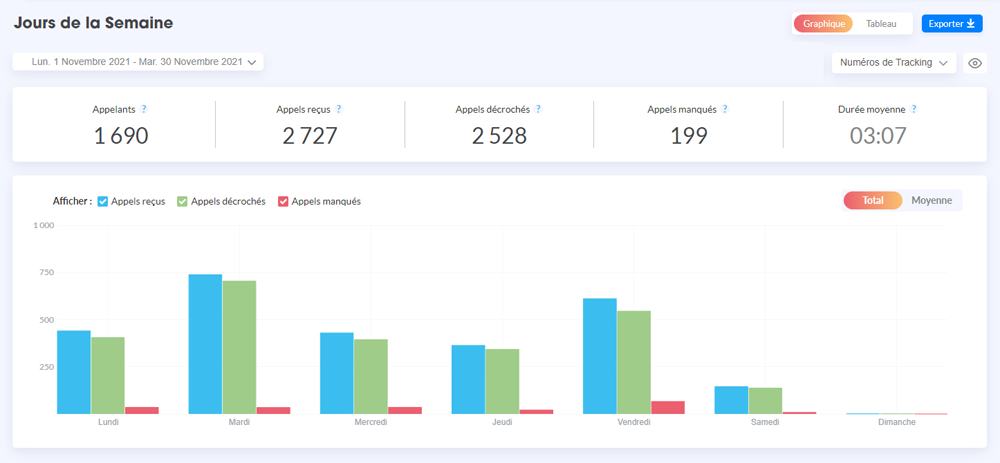Toggle the Appels décrochés checkbox
Screen dimensions: 1000x463
[x=182, y=201]
